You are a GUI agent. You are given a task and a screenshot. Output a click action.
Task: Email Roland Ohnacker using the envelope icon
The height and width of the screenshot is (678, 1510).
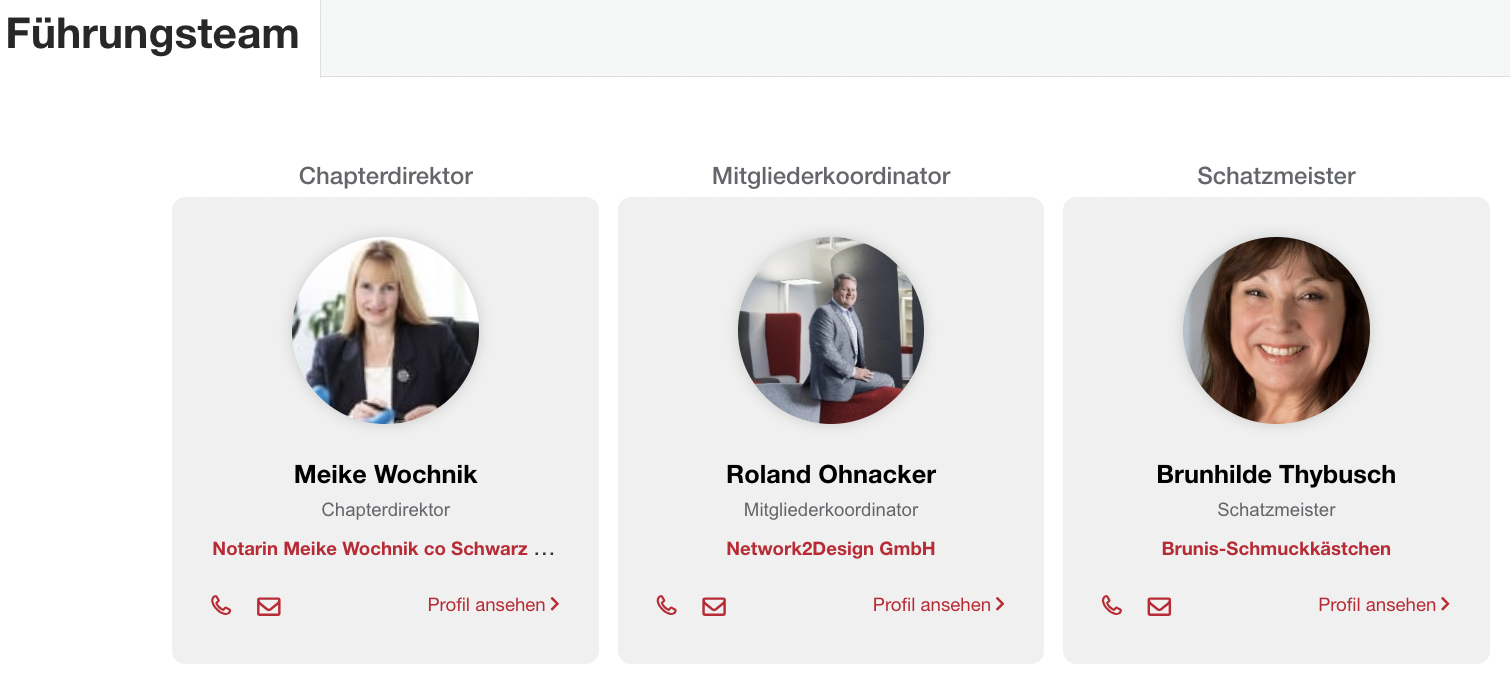click(x=714, y=606)
